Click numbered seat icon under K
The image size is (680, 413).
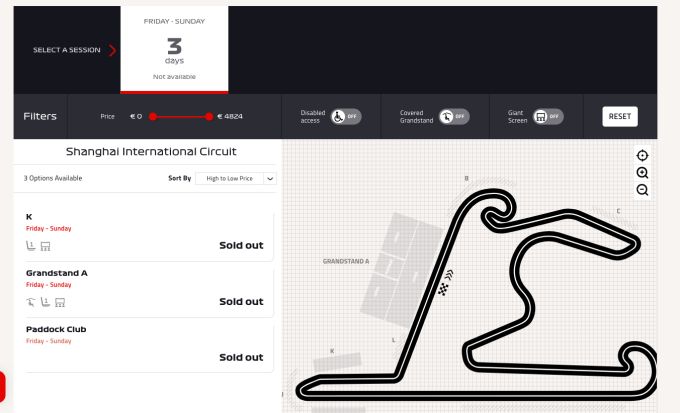(31, 246)
